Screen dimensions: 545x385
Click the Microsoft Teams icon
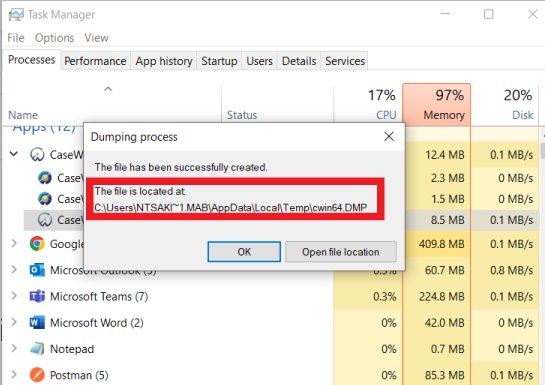pyautogui.click(x=37, y=296)
